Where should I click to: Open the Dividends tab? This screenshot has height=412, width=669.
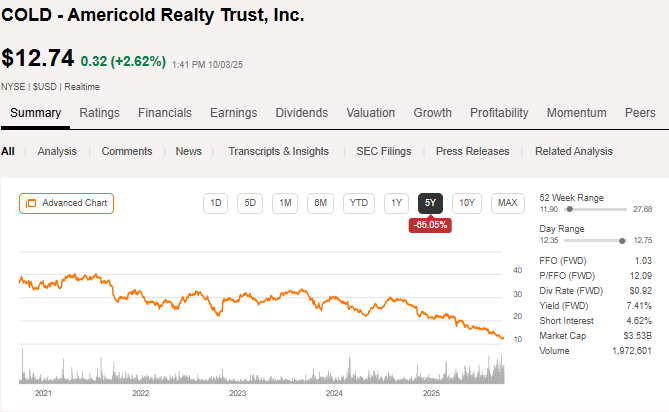[301, 113]
